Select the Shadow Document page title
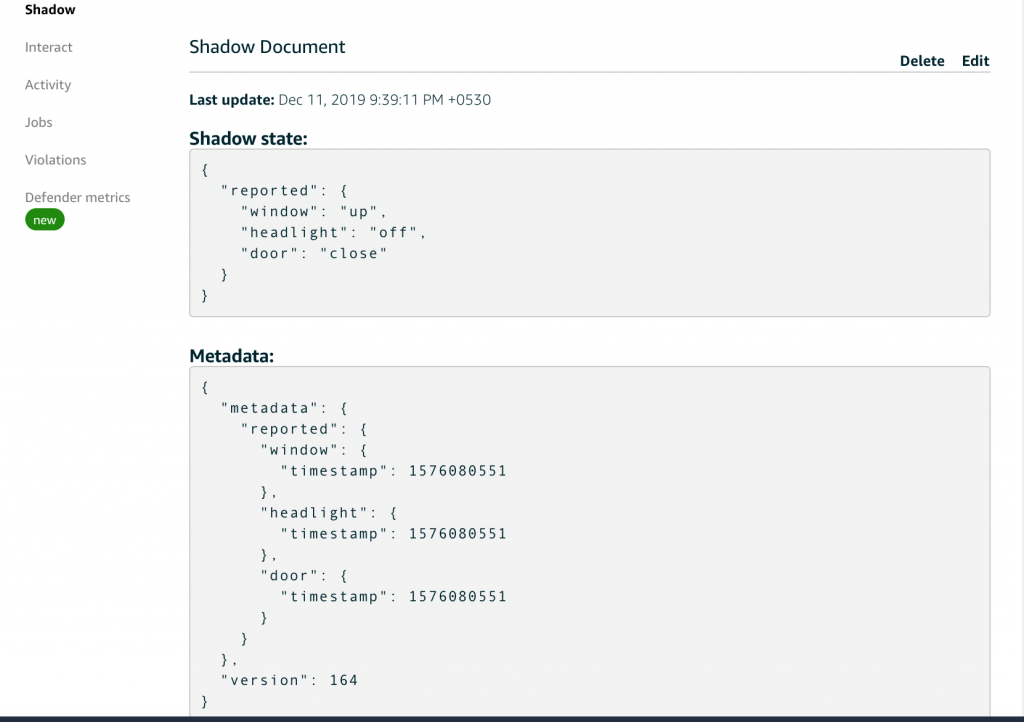This screenshot has height=722, width=1024. [x=267, y=47]
